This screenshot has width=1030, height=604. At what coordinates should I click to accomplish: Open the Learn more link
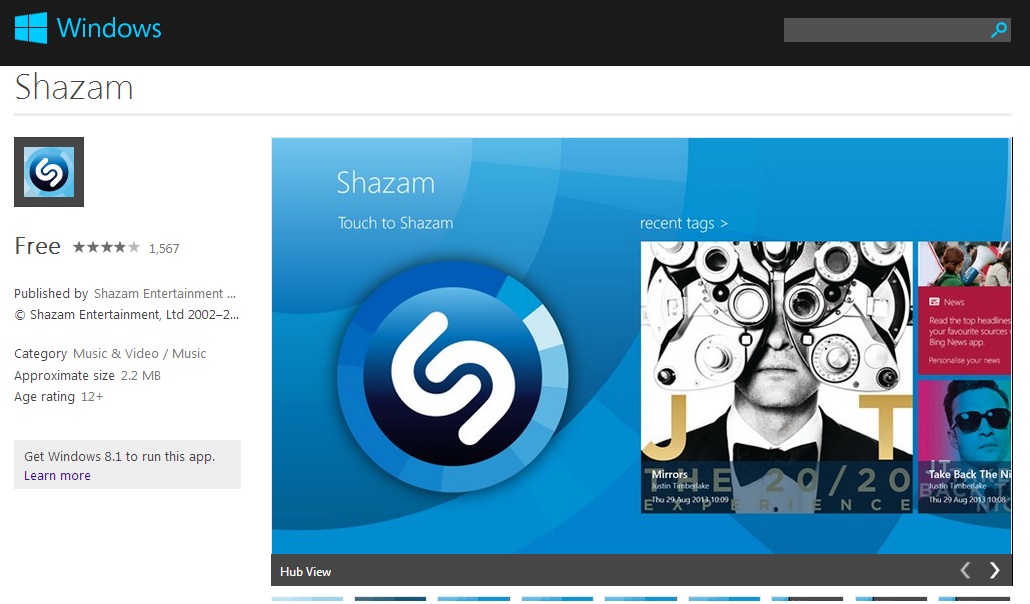tap(57, 476)
